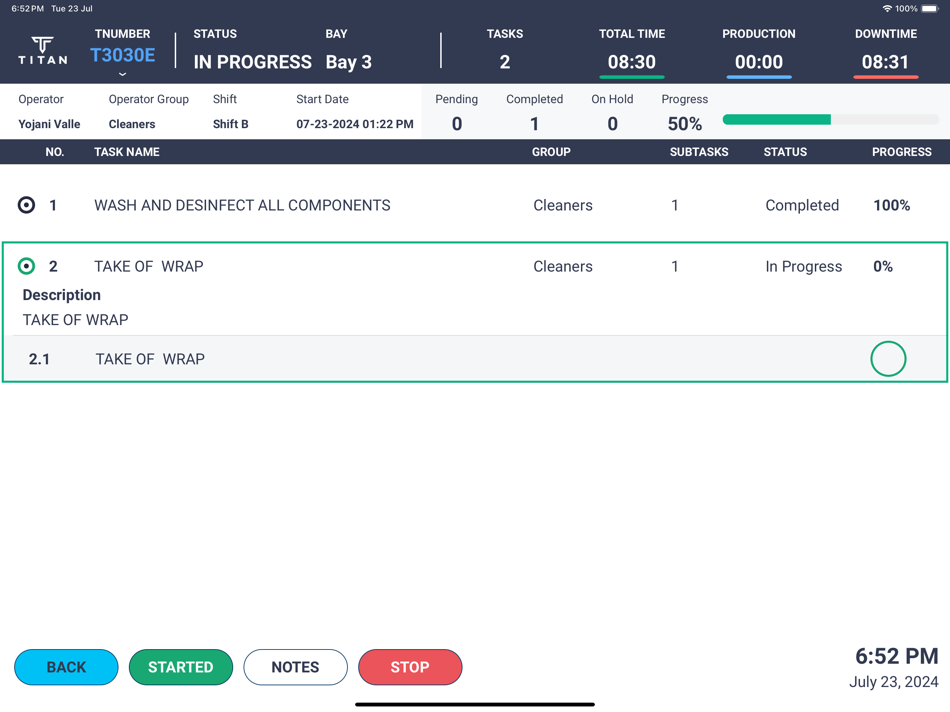Click the Tasks count 2
This screenshot has width=950, height=712.
tap(505, 62)
